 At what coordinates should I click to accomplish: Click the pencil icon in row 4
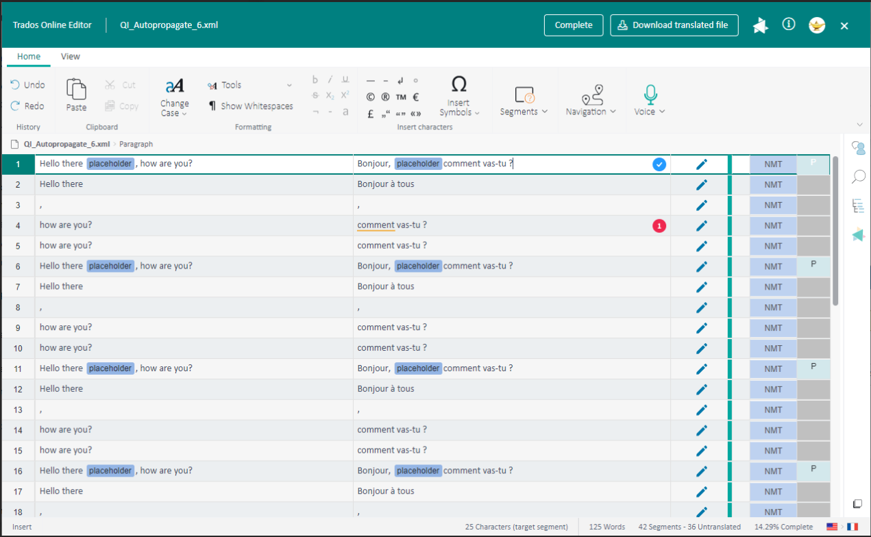701,226
